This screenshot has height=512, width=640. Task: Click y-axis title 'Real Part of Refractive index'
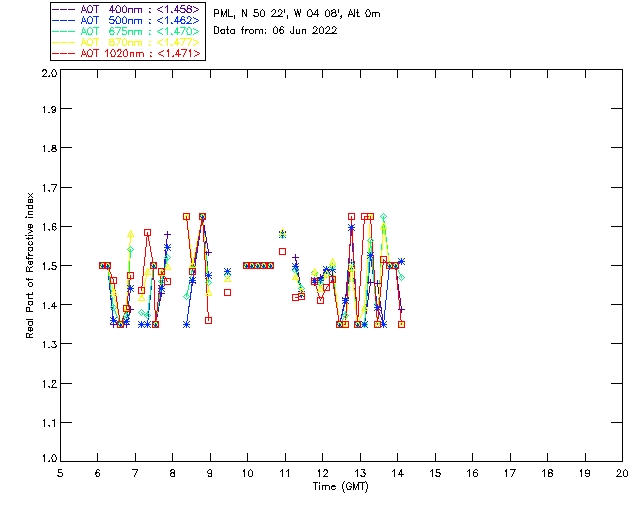pos(29,265)
